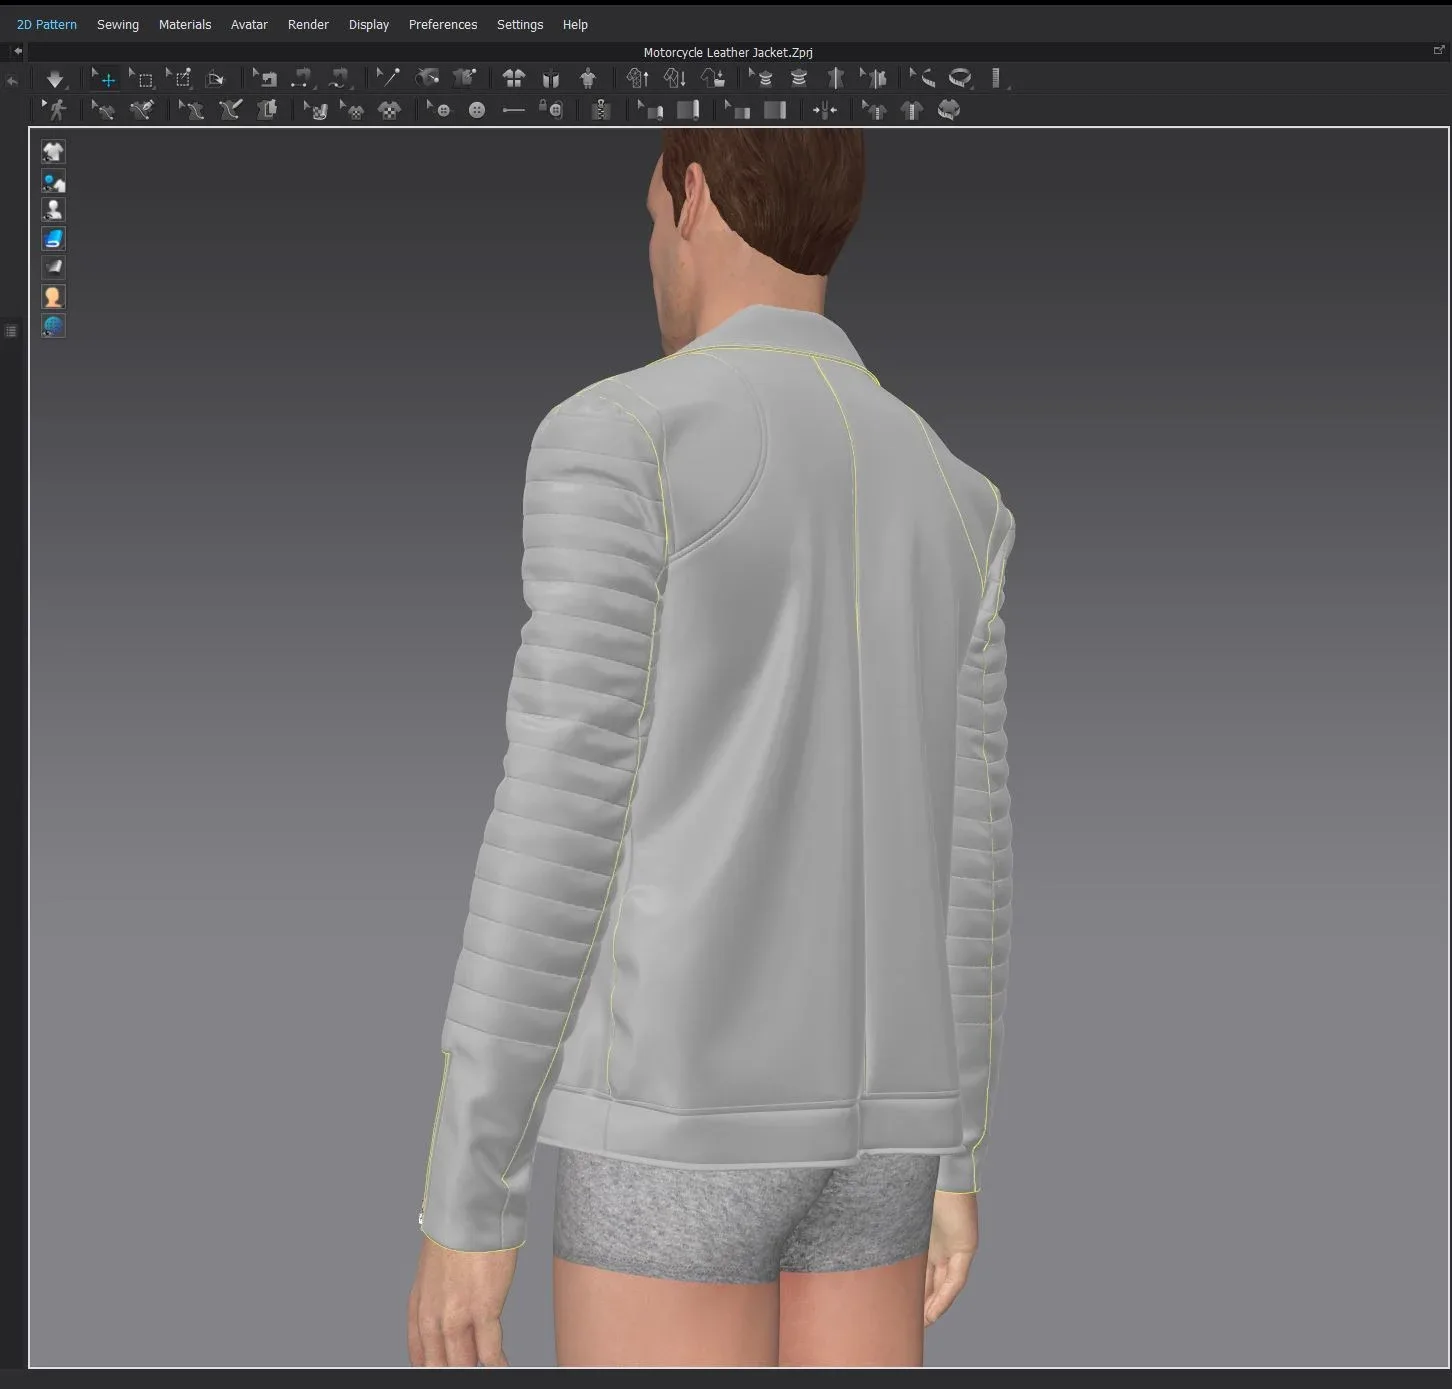Viewport: 1452px width, 1389px height.
Task: Open the Display menu
Action: coord(369,24)
